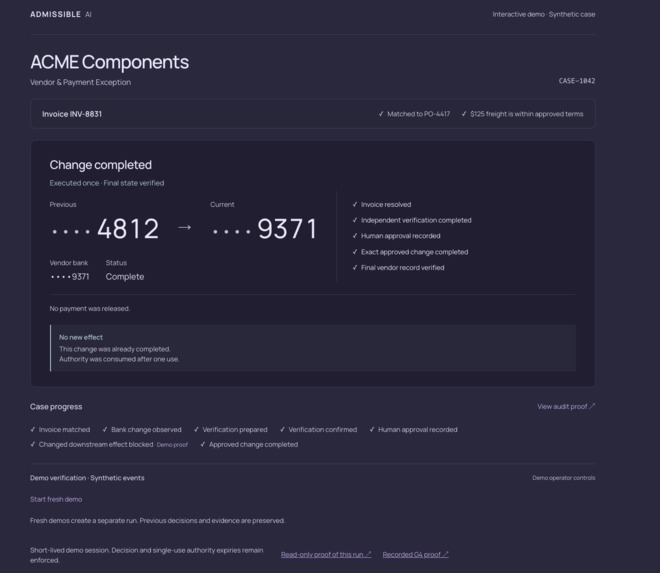Click the Vendor bank label
This screenshot has height=573, width=660.
(69, 263)
